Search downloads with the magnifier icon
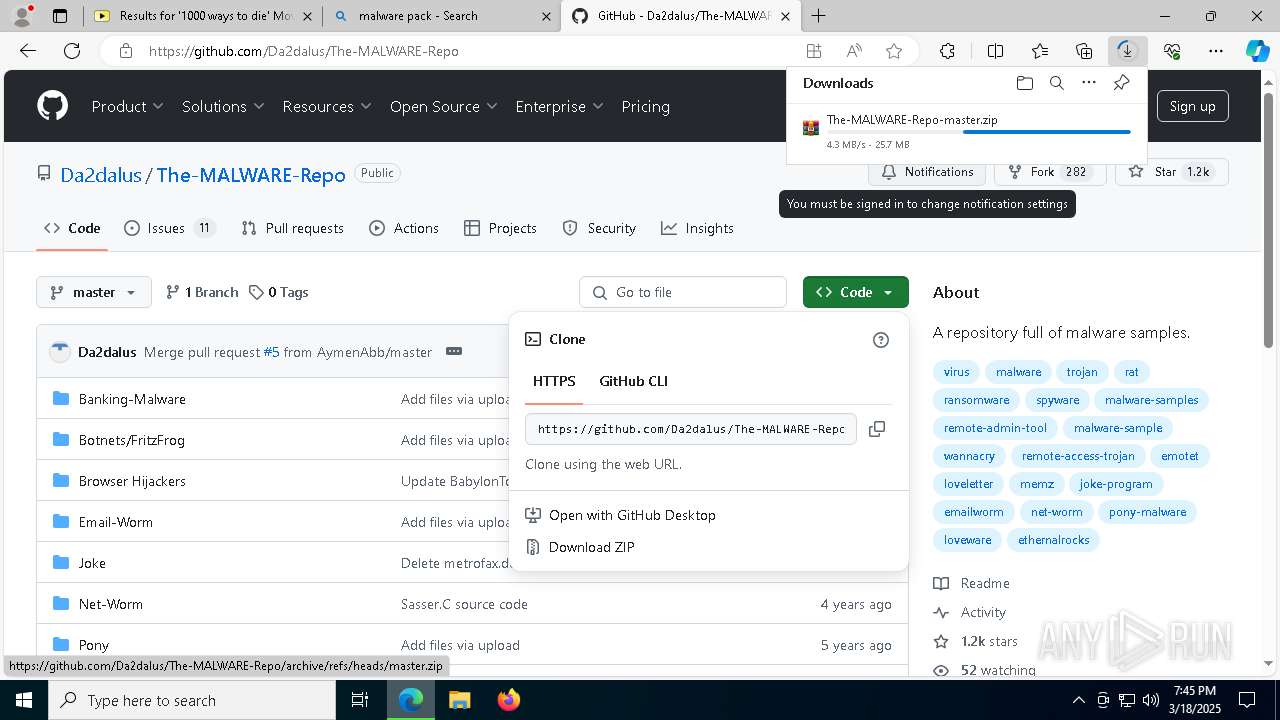 coord(1056,83)
